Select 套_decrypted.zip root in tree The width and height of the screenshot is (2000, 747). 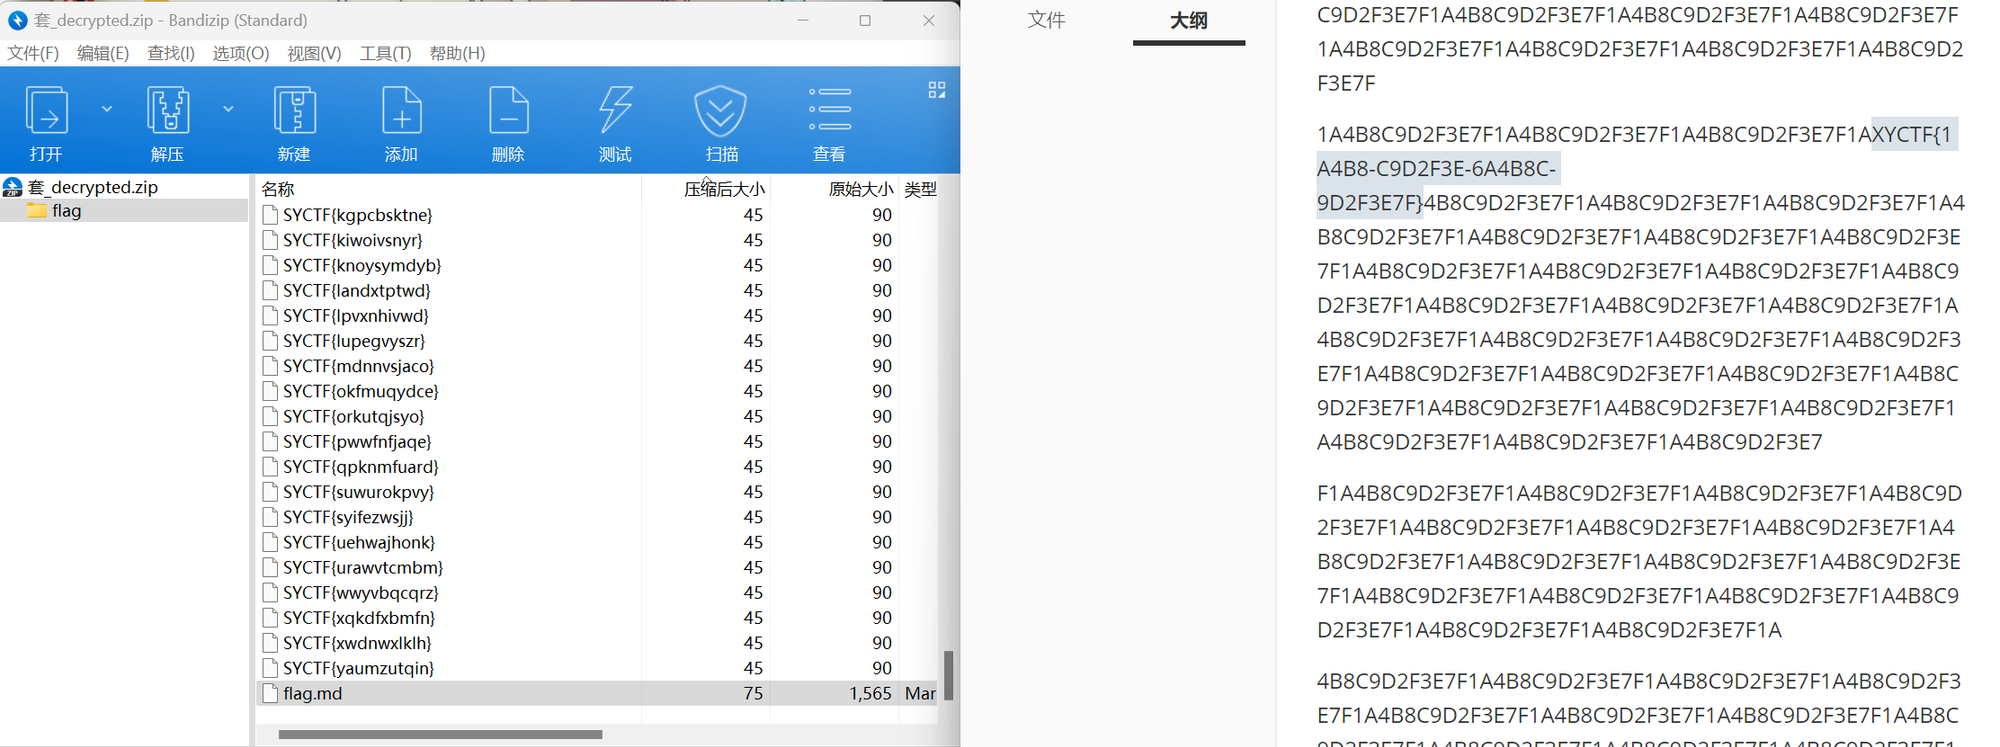click(92, 187)
